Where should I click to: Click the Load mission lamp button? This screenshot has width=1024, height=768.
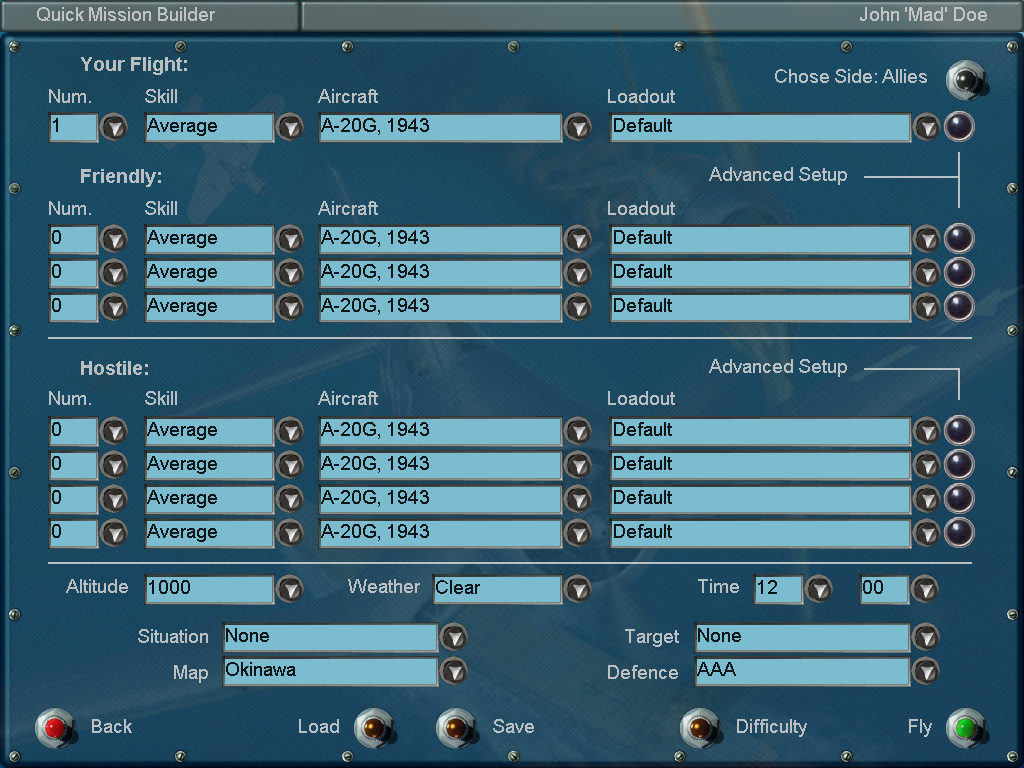coord(375,728)
